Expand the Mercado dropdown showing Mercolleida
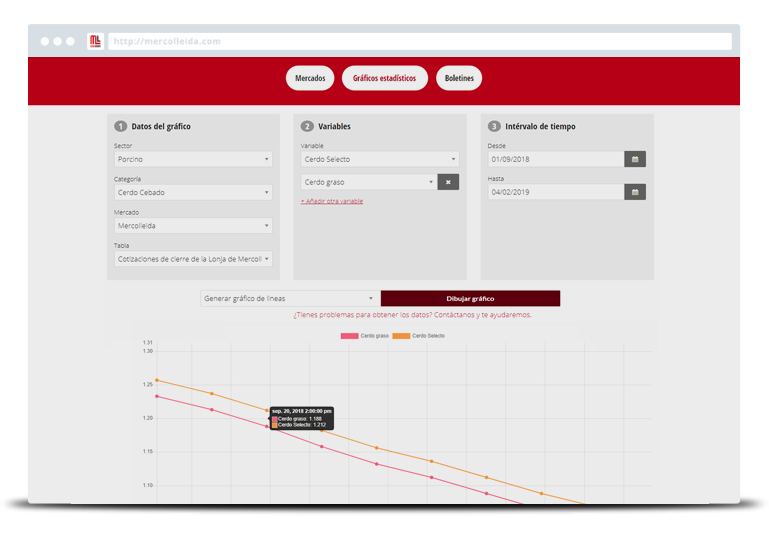The height and width of the screenshot is (533, 769). click(193, 226)
